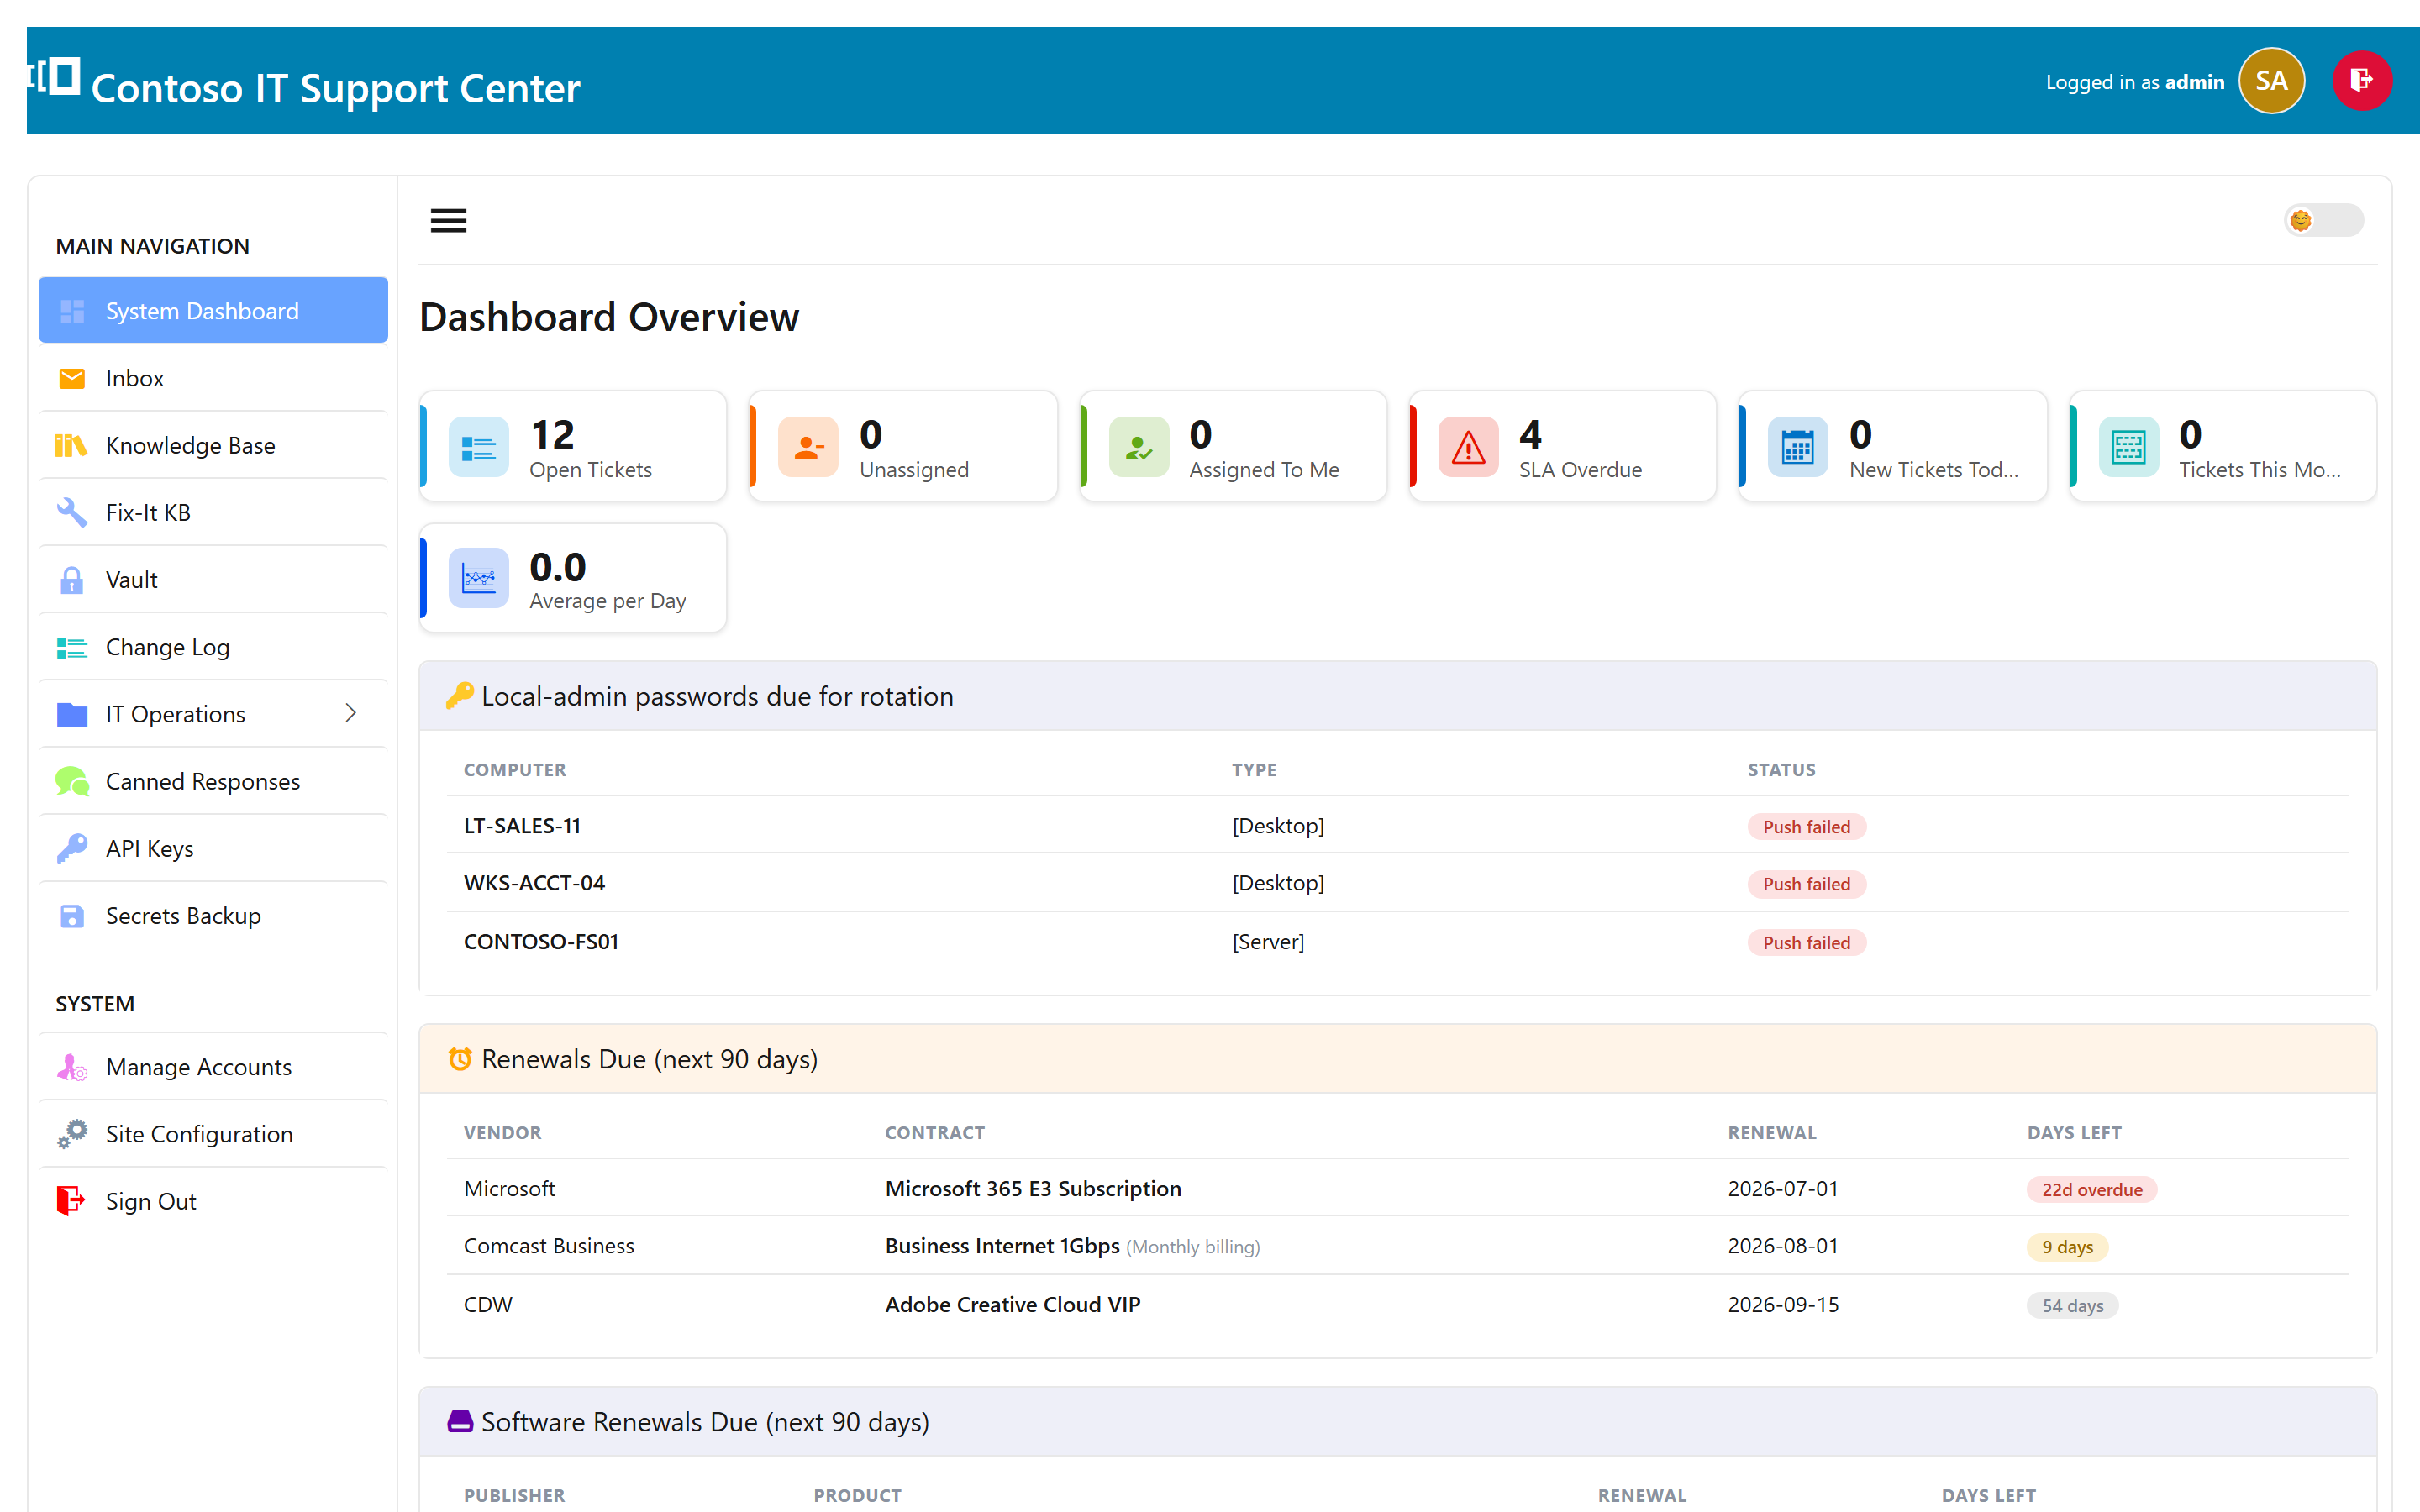
Task: Click the Vault padlock icon
Action: pyautogui.click(x=72, y=580)
